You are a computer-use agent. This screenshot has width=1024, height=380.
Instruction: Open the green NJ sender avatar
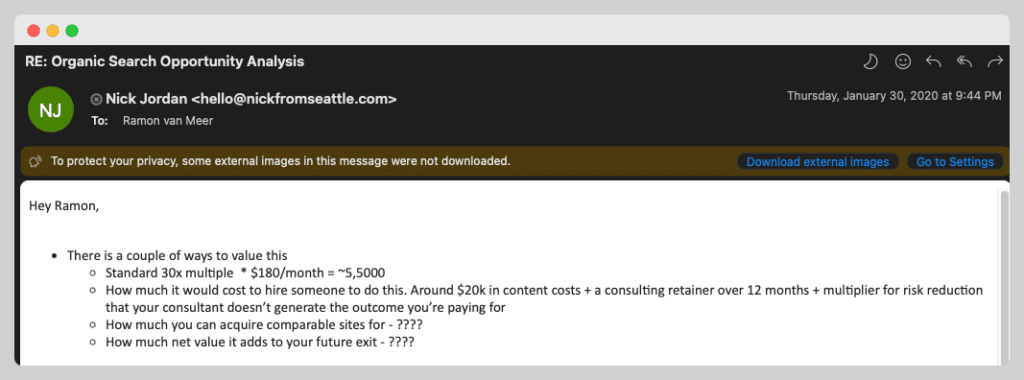click(x=50, y=109)
